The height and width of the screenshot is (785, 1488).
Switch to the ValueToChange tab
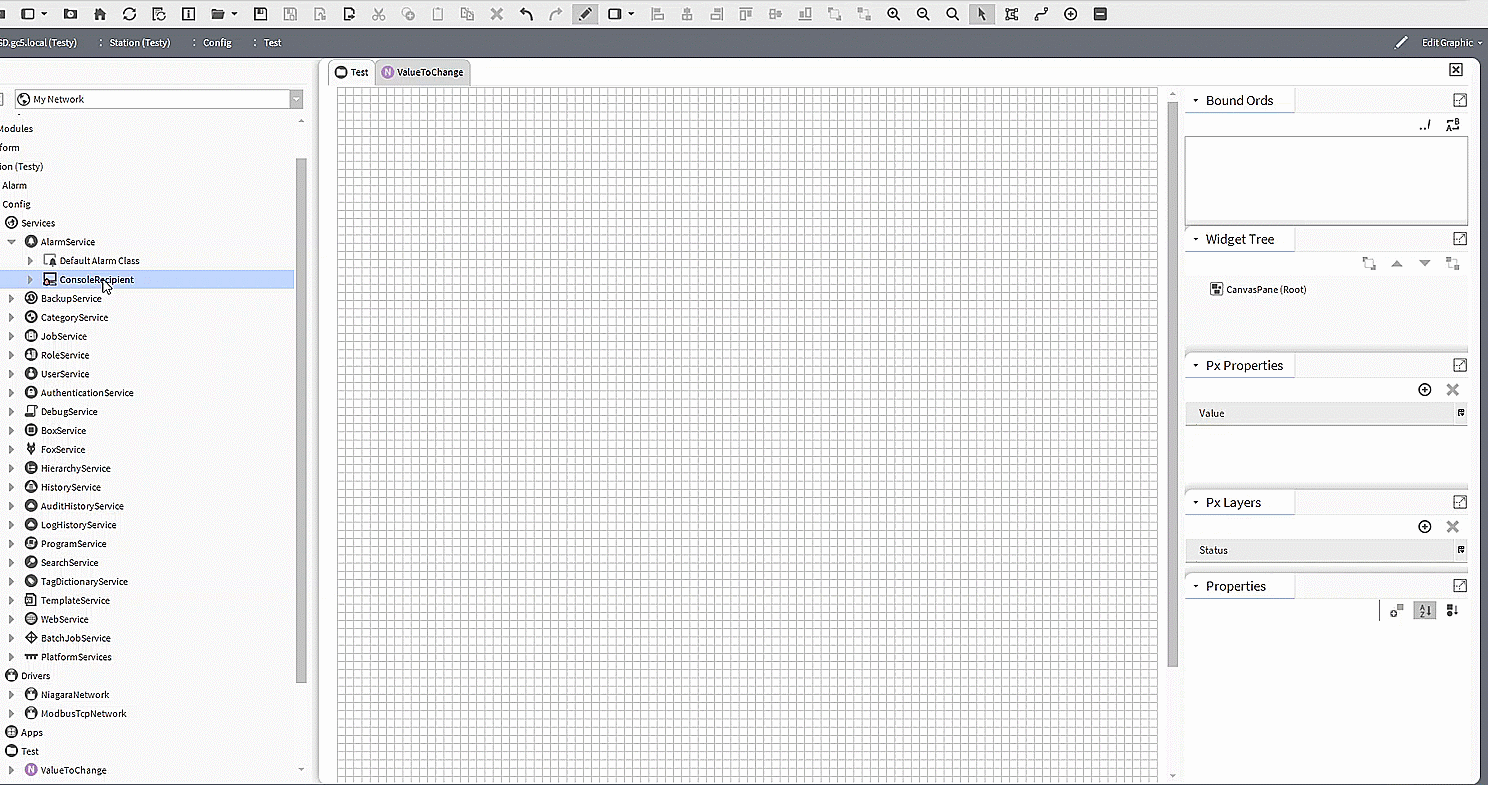(x=422, y=72)
